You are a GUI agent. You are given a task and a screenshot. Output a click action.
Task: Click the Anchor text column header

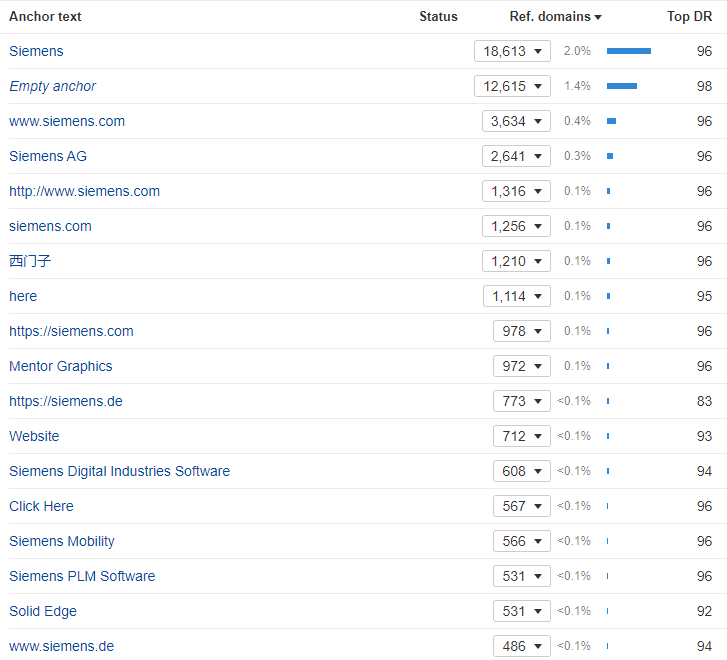click(45, 16)
